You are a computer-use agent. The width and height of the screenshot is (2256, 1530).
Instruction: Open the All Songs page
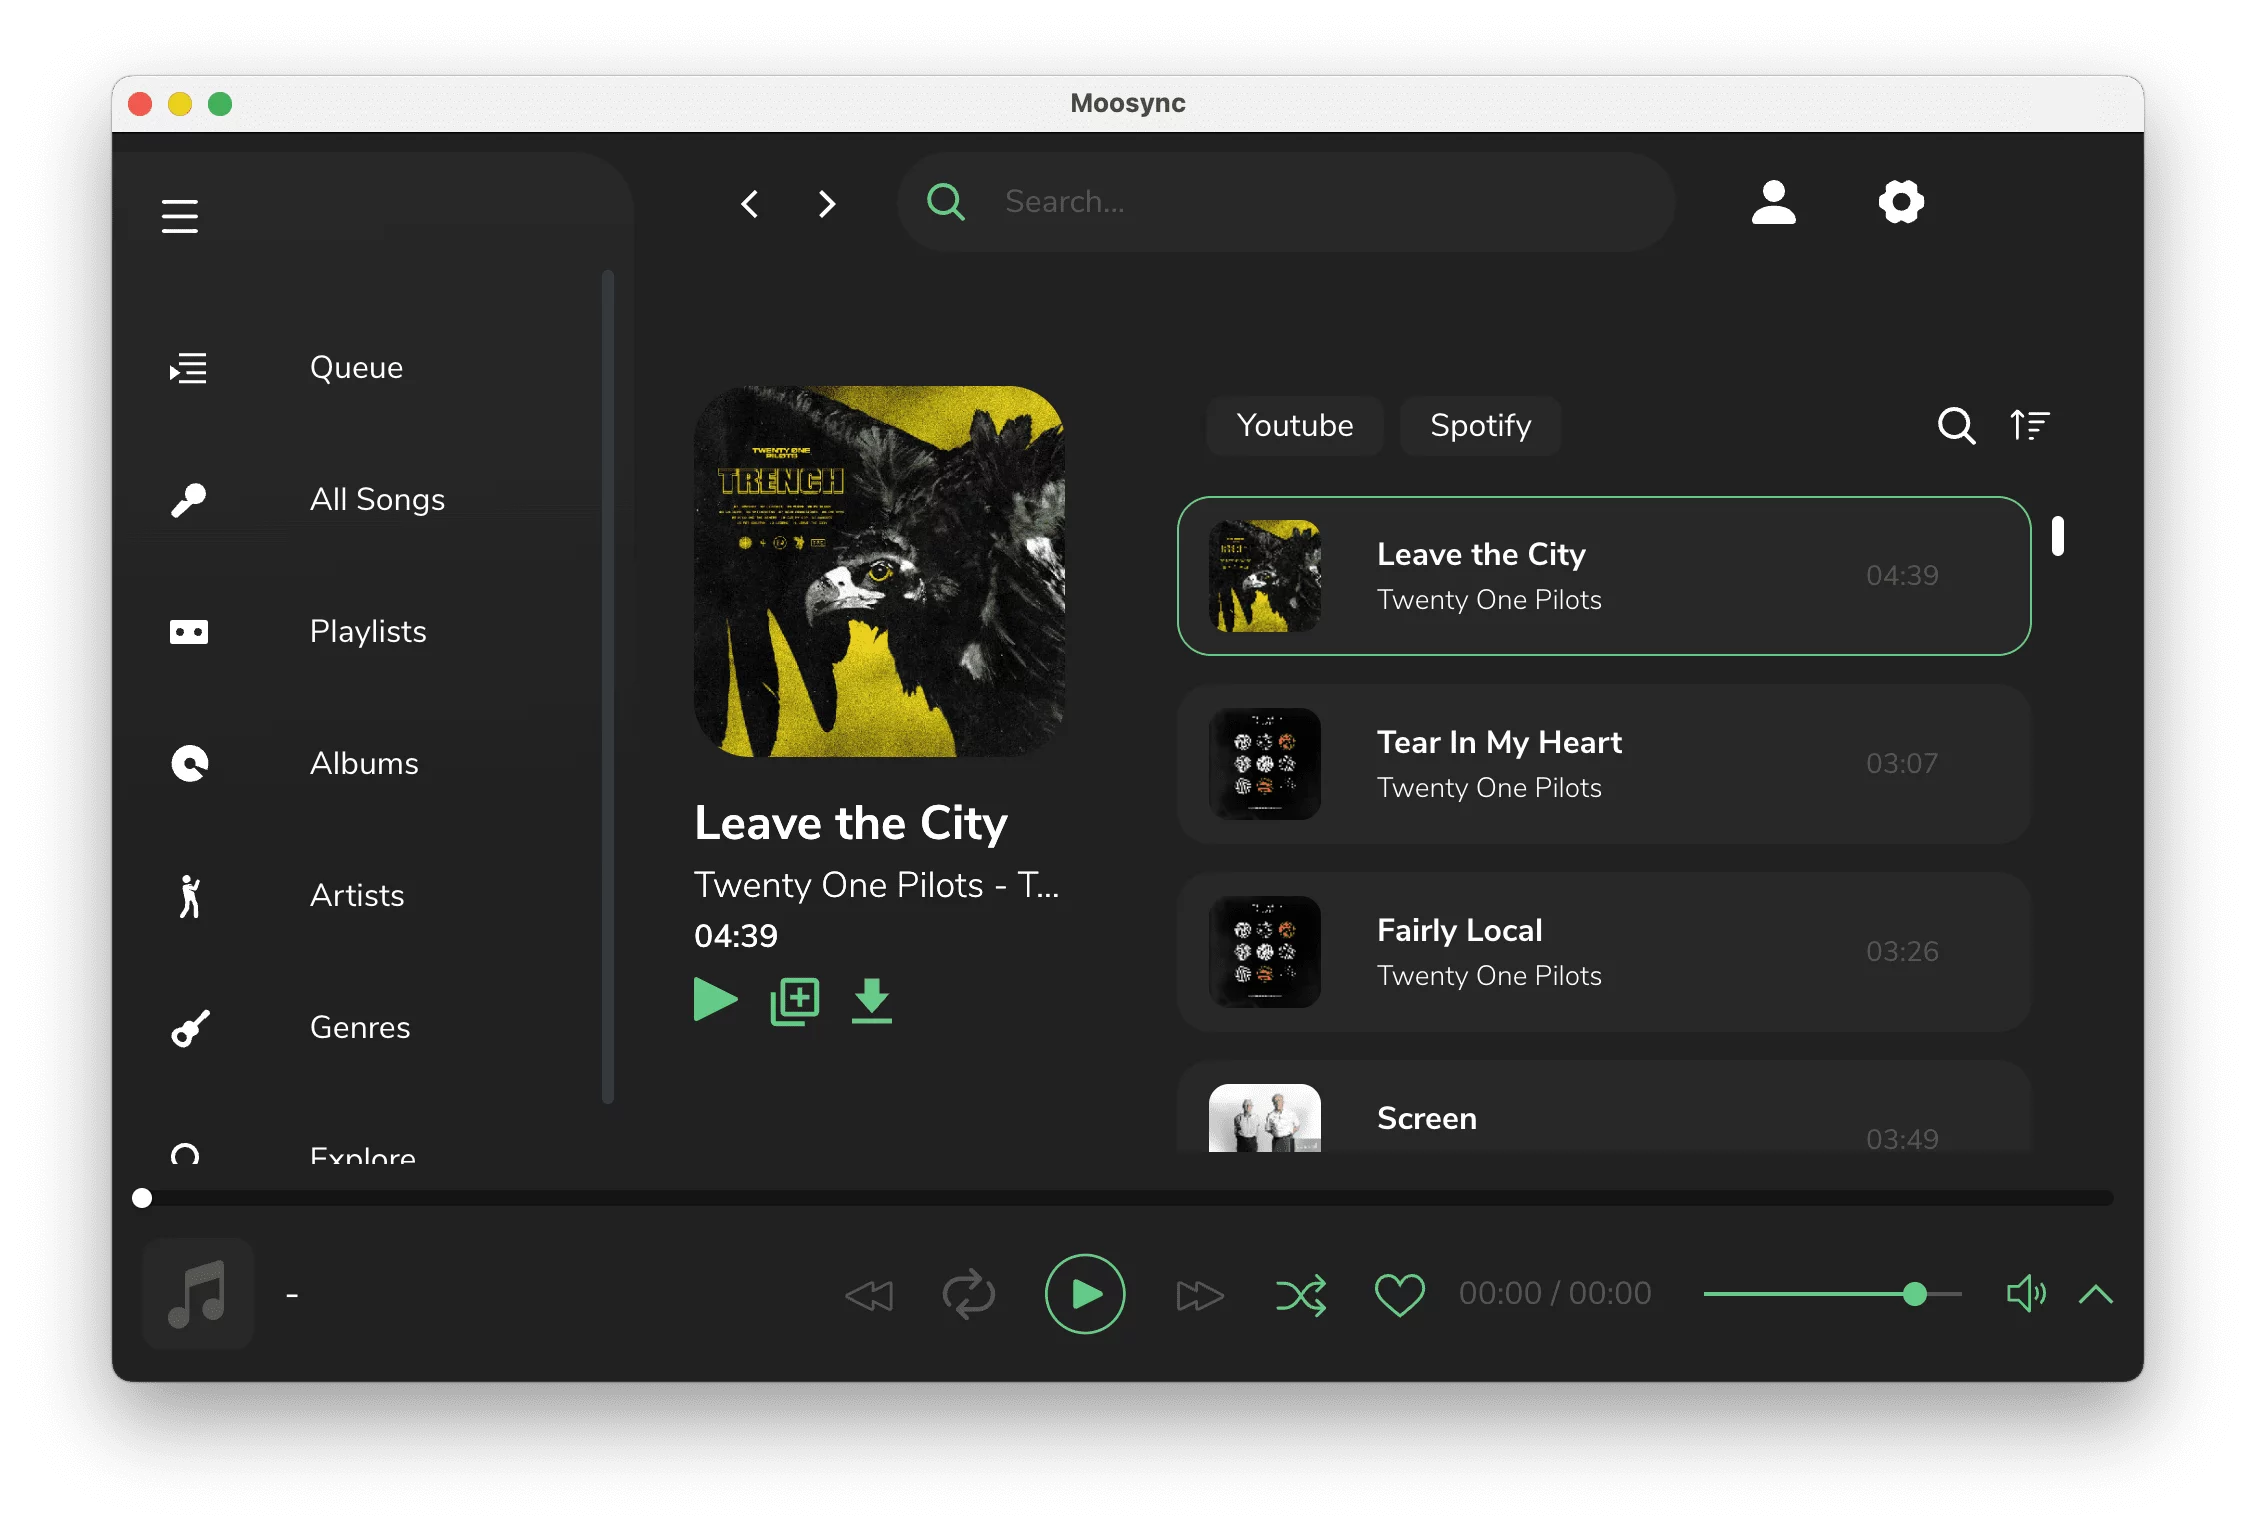[x=377, y=500]
